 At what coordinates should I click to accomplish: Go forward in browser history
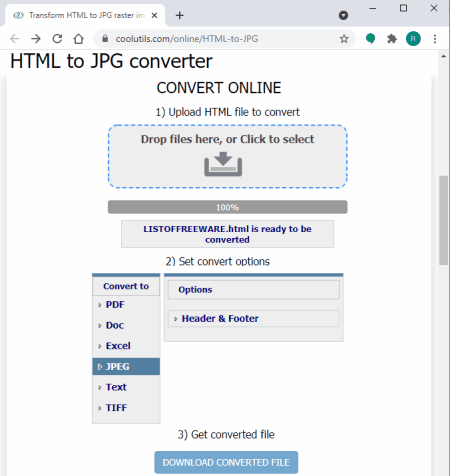[36, 39]
